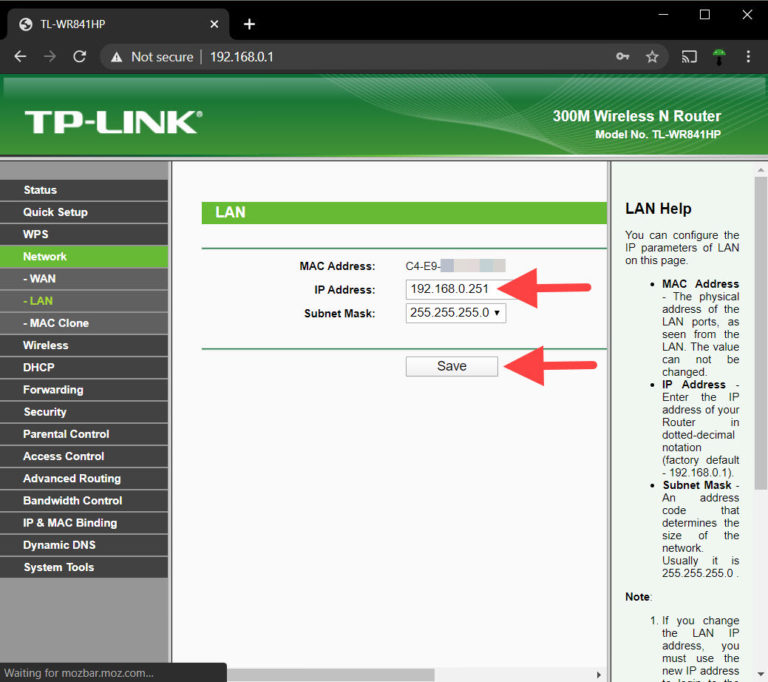Open the Status menu item

click(x=84, y=190)
